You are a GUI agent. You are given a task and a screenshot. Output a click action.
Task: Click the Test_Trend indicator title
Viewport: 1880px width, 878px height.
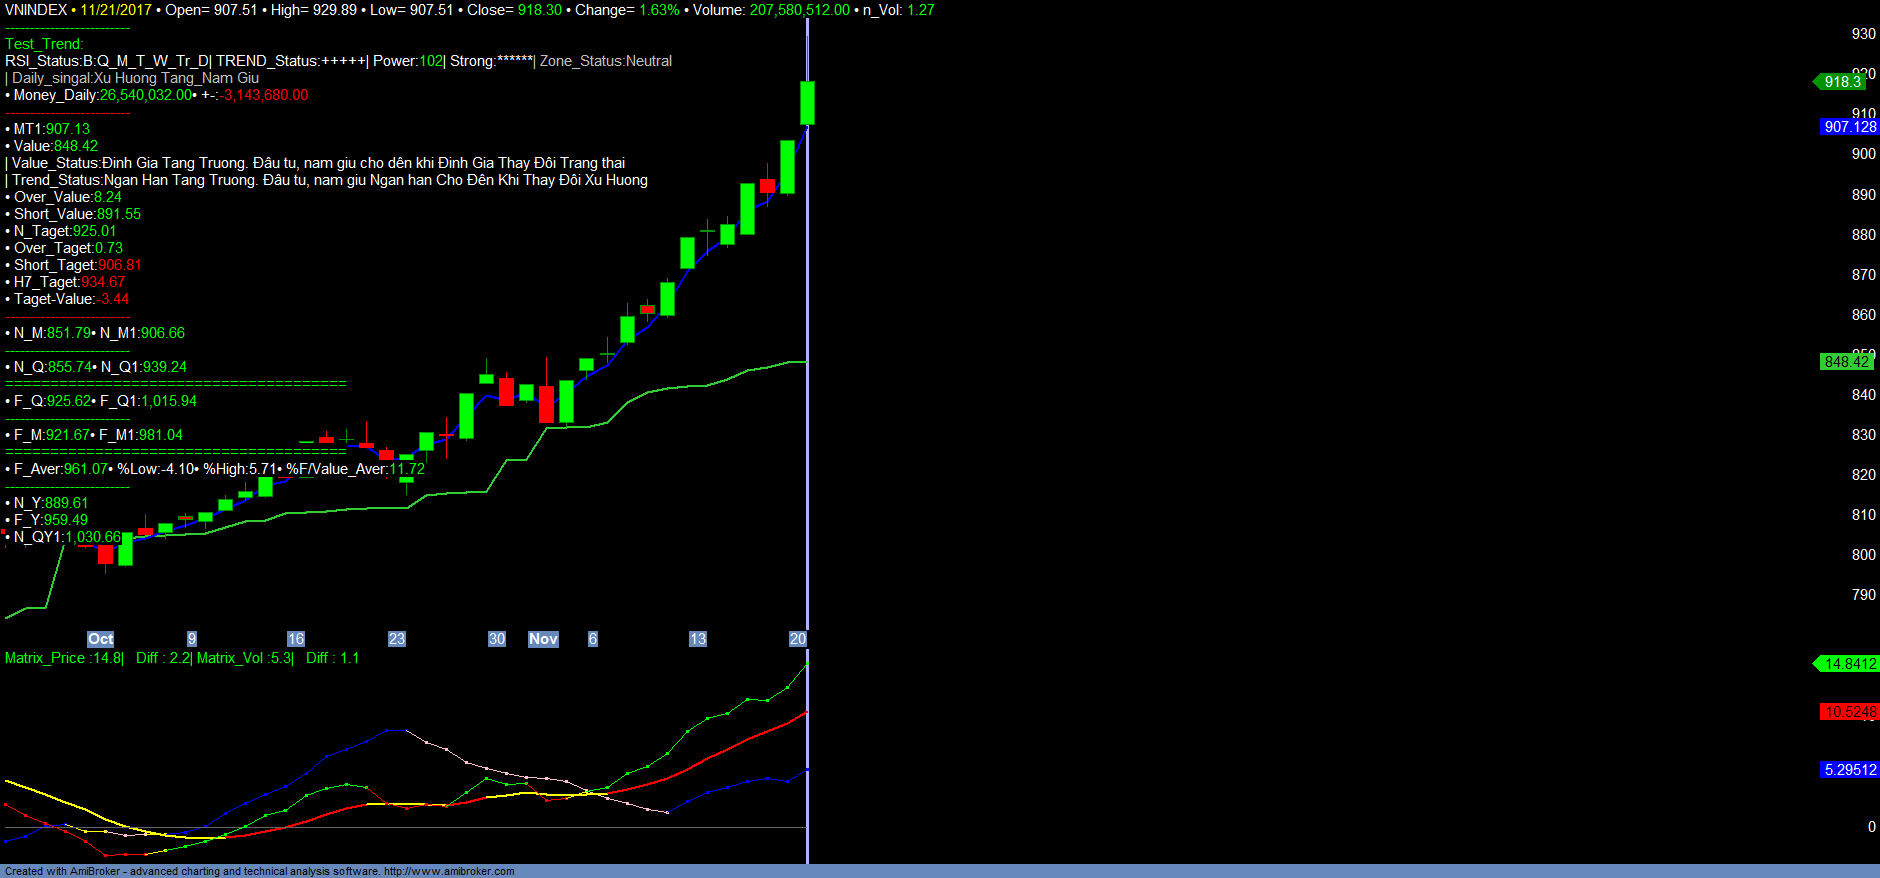[x=44, y=44]
